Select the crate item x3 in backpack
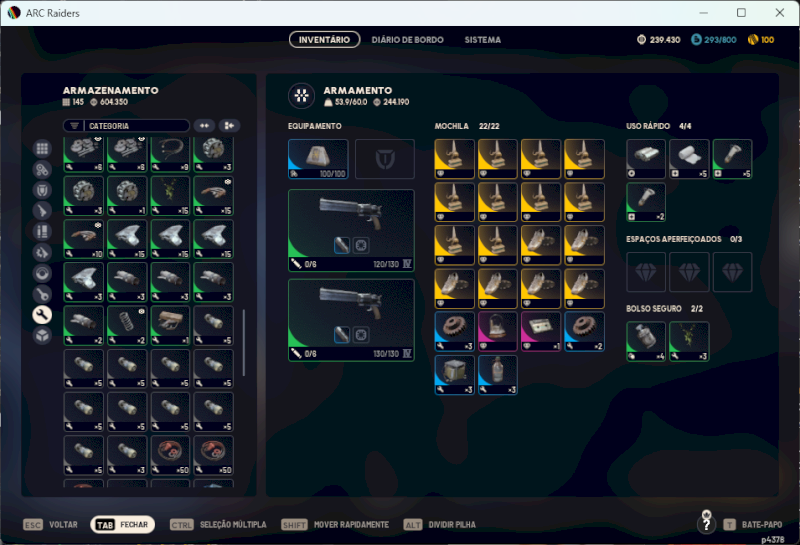Screen dimensions: 800x545 coord(455,375)
